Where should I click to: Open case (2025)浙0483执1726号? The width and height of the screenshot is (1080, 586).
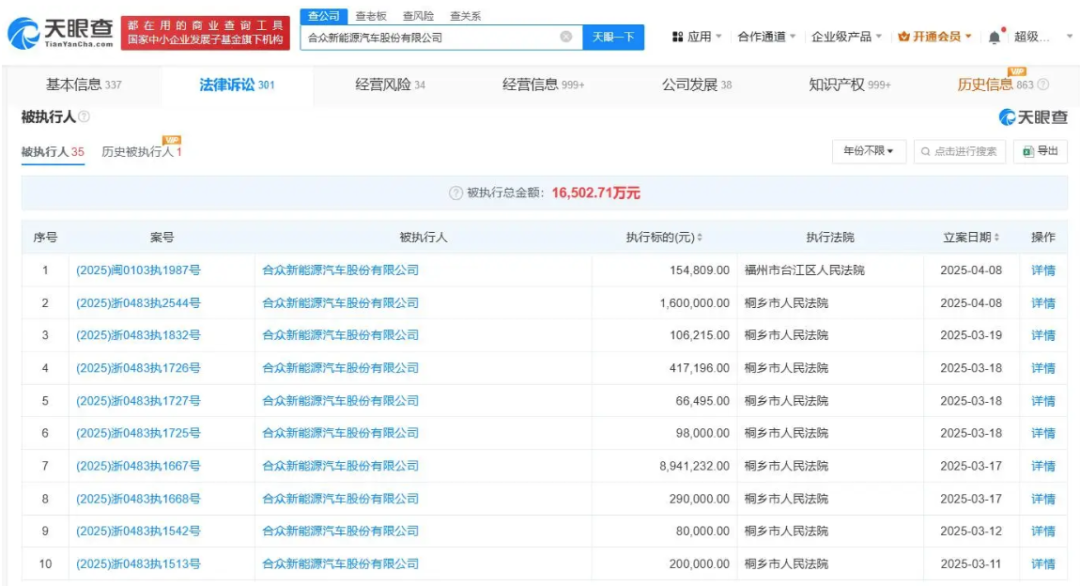point(138,368)
